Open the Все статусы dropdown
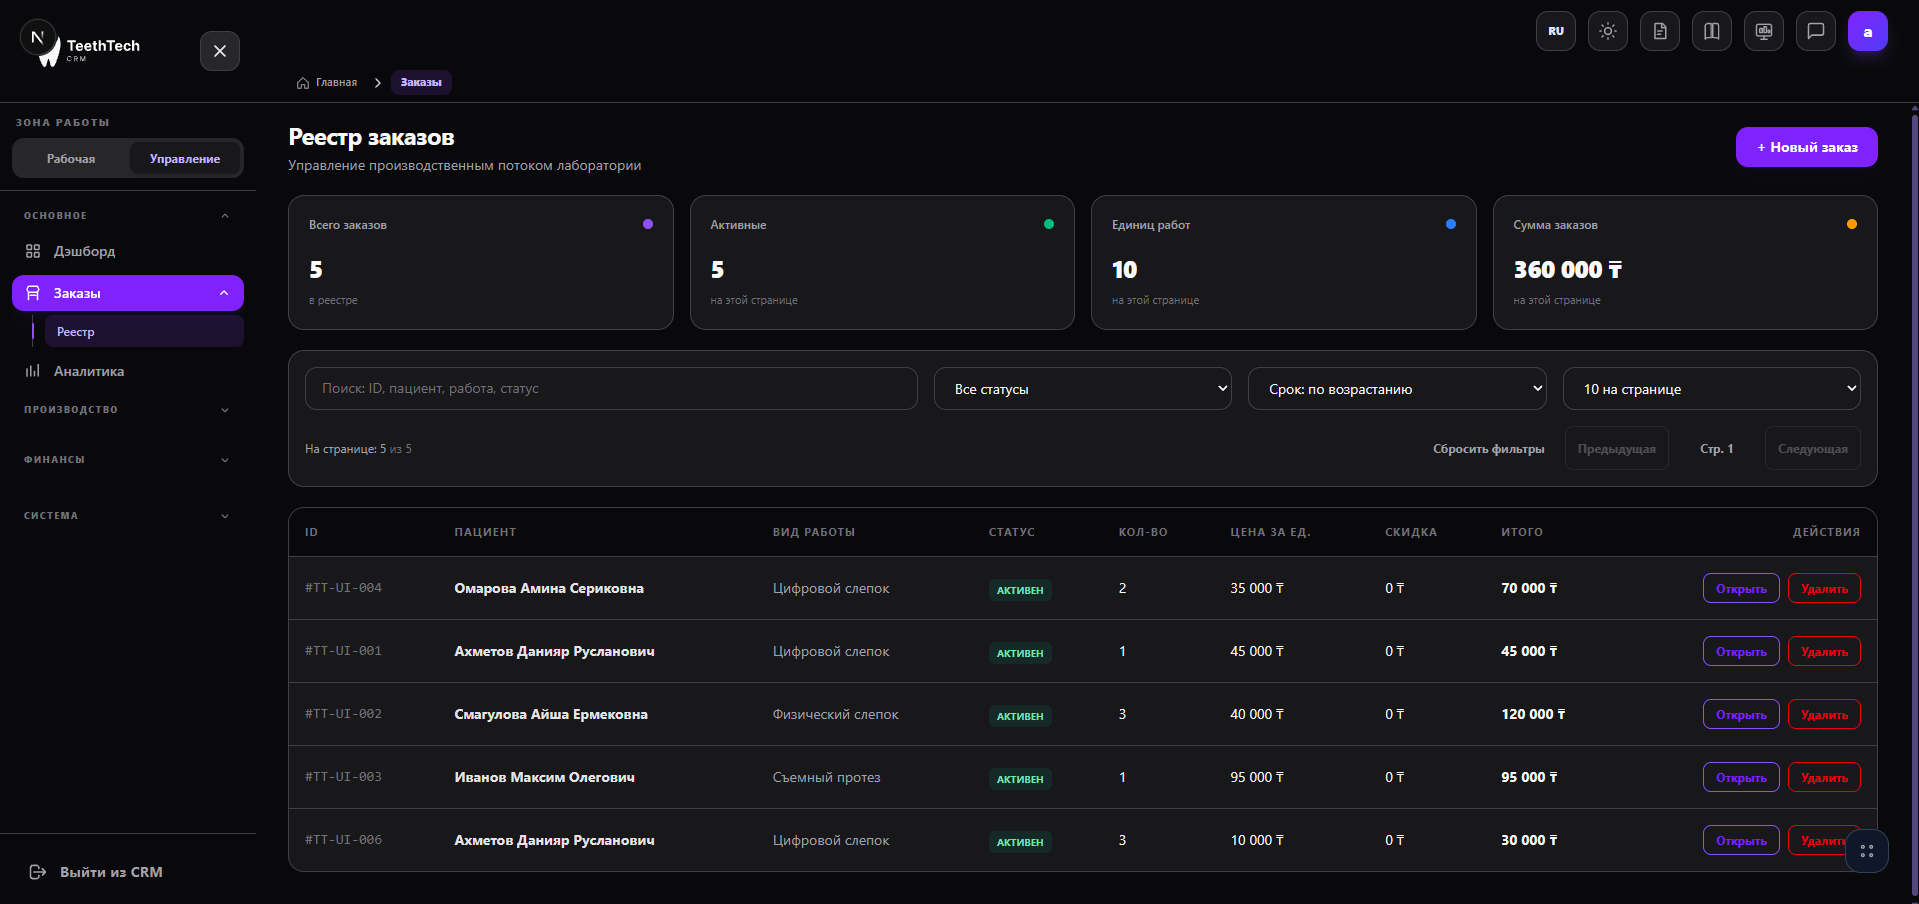Viewport: 1919px width, 904px height. coord(1083,389)
